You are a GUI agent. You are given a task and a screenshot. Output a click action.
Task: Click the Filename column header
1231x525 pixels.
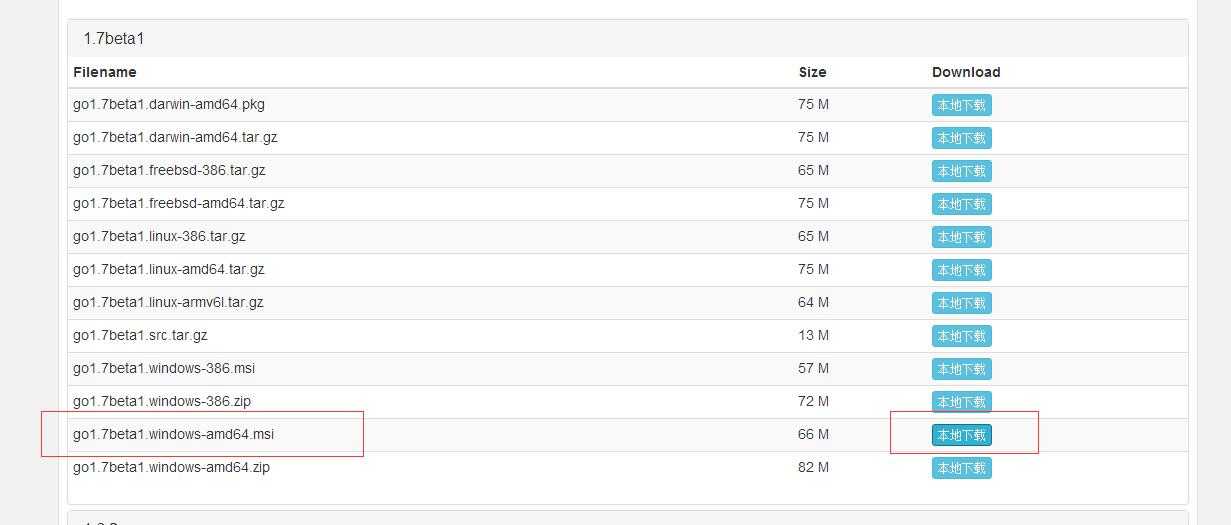tap(104, 72)
